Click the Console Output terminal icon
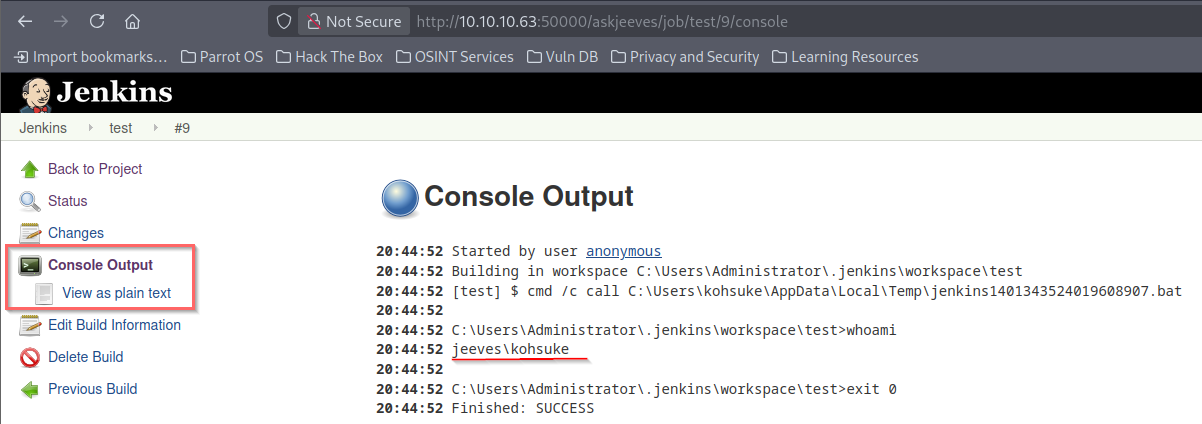1202x424 pixels. coord(30,265)
